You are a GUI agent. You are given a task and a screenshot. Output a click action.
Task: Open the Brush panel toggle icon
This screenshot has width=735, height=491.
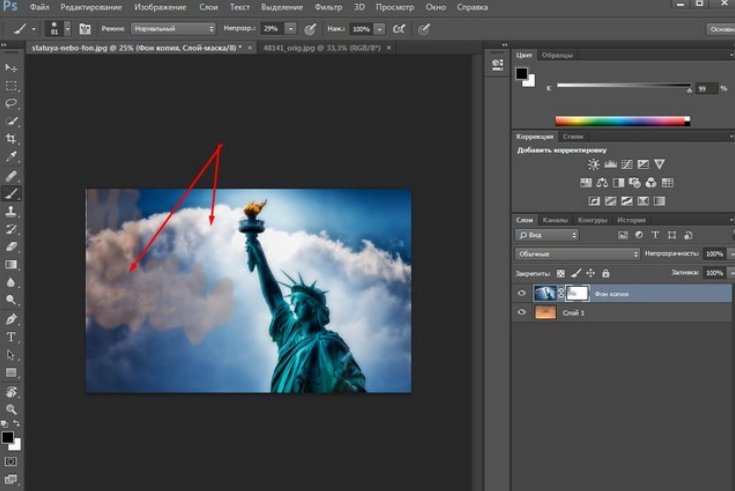[x=85, y=29]
